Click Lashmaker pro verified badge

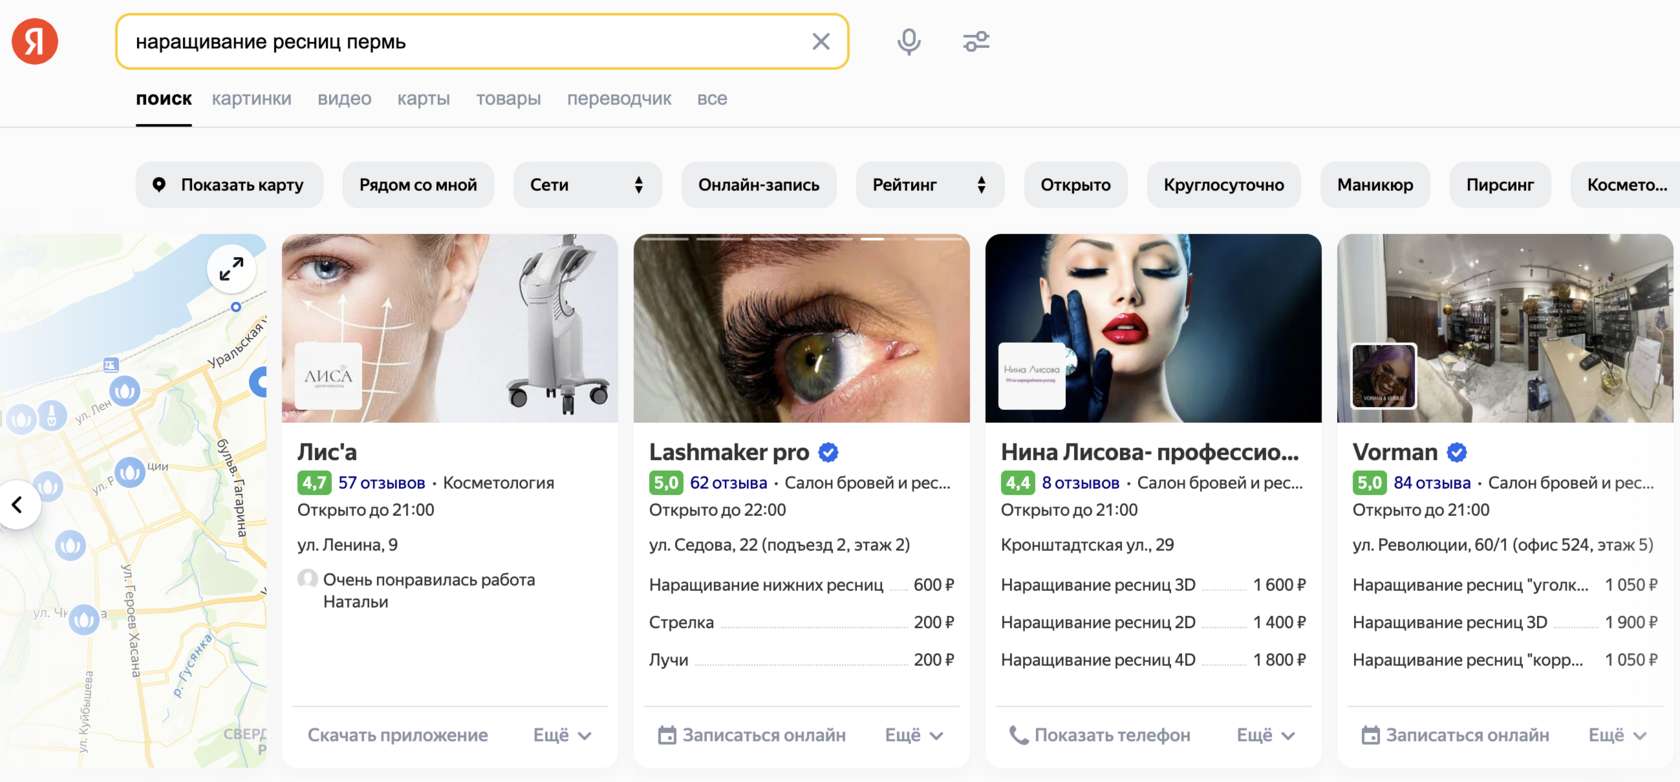828,452
